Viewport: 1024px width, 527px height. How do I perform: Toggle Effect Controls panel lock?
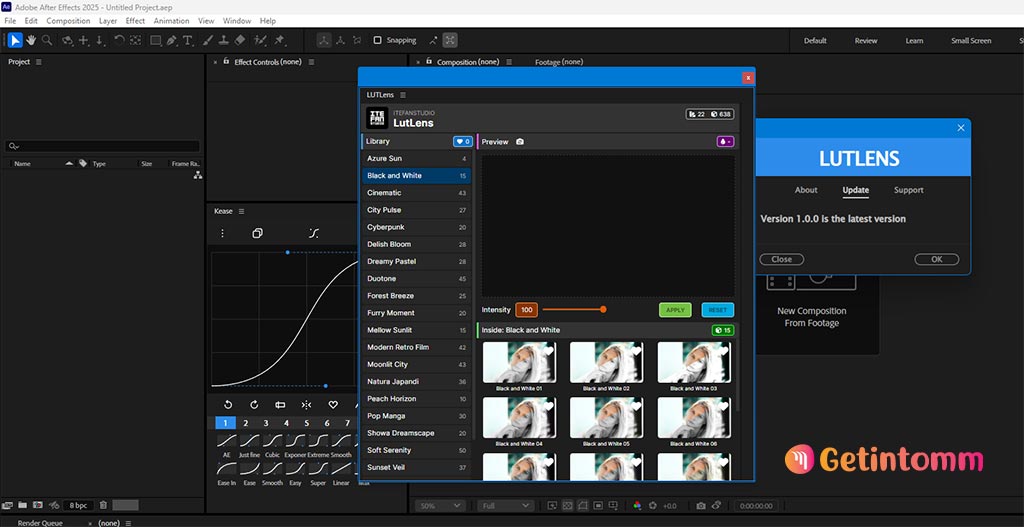click(227, 61)
